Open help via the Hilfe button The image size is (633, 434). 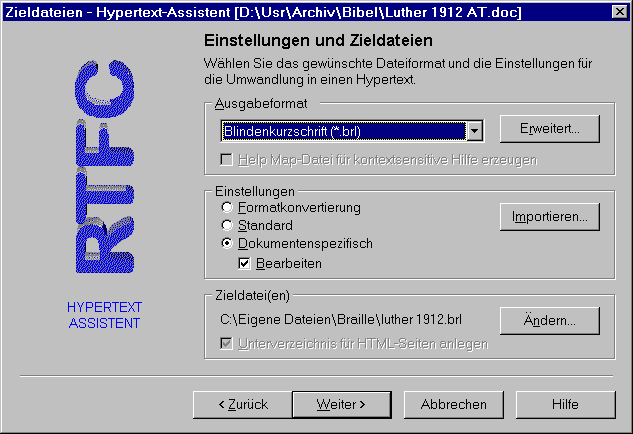tap(565, 404)
